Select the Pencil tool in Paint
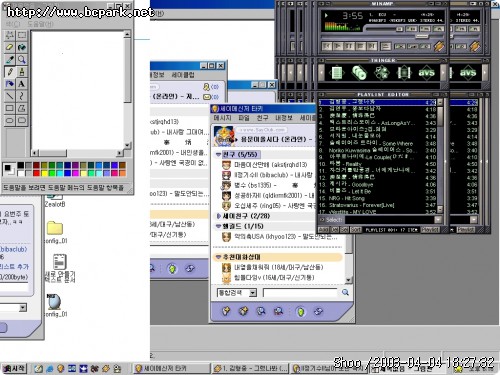The height and width of the screenshot is (375, 500). (x=10, y=72)
